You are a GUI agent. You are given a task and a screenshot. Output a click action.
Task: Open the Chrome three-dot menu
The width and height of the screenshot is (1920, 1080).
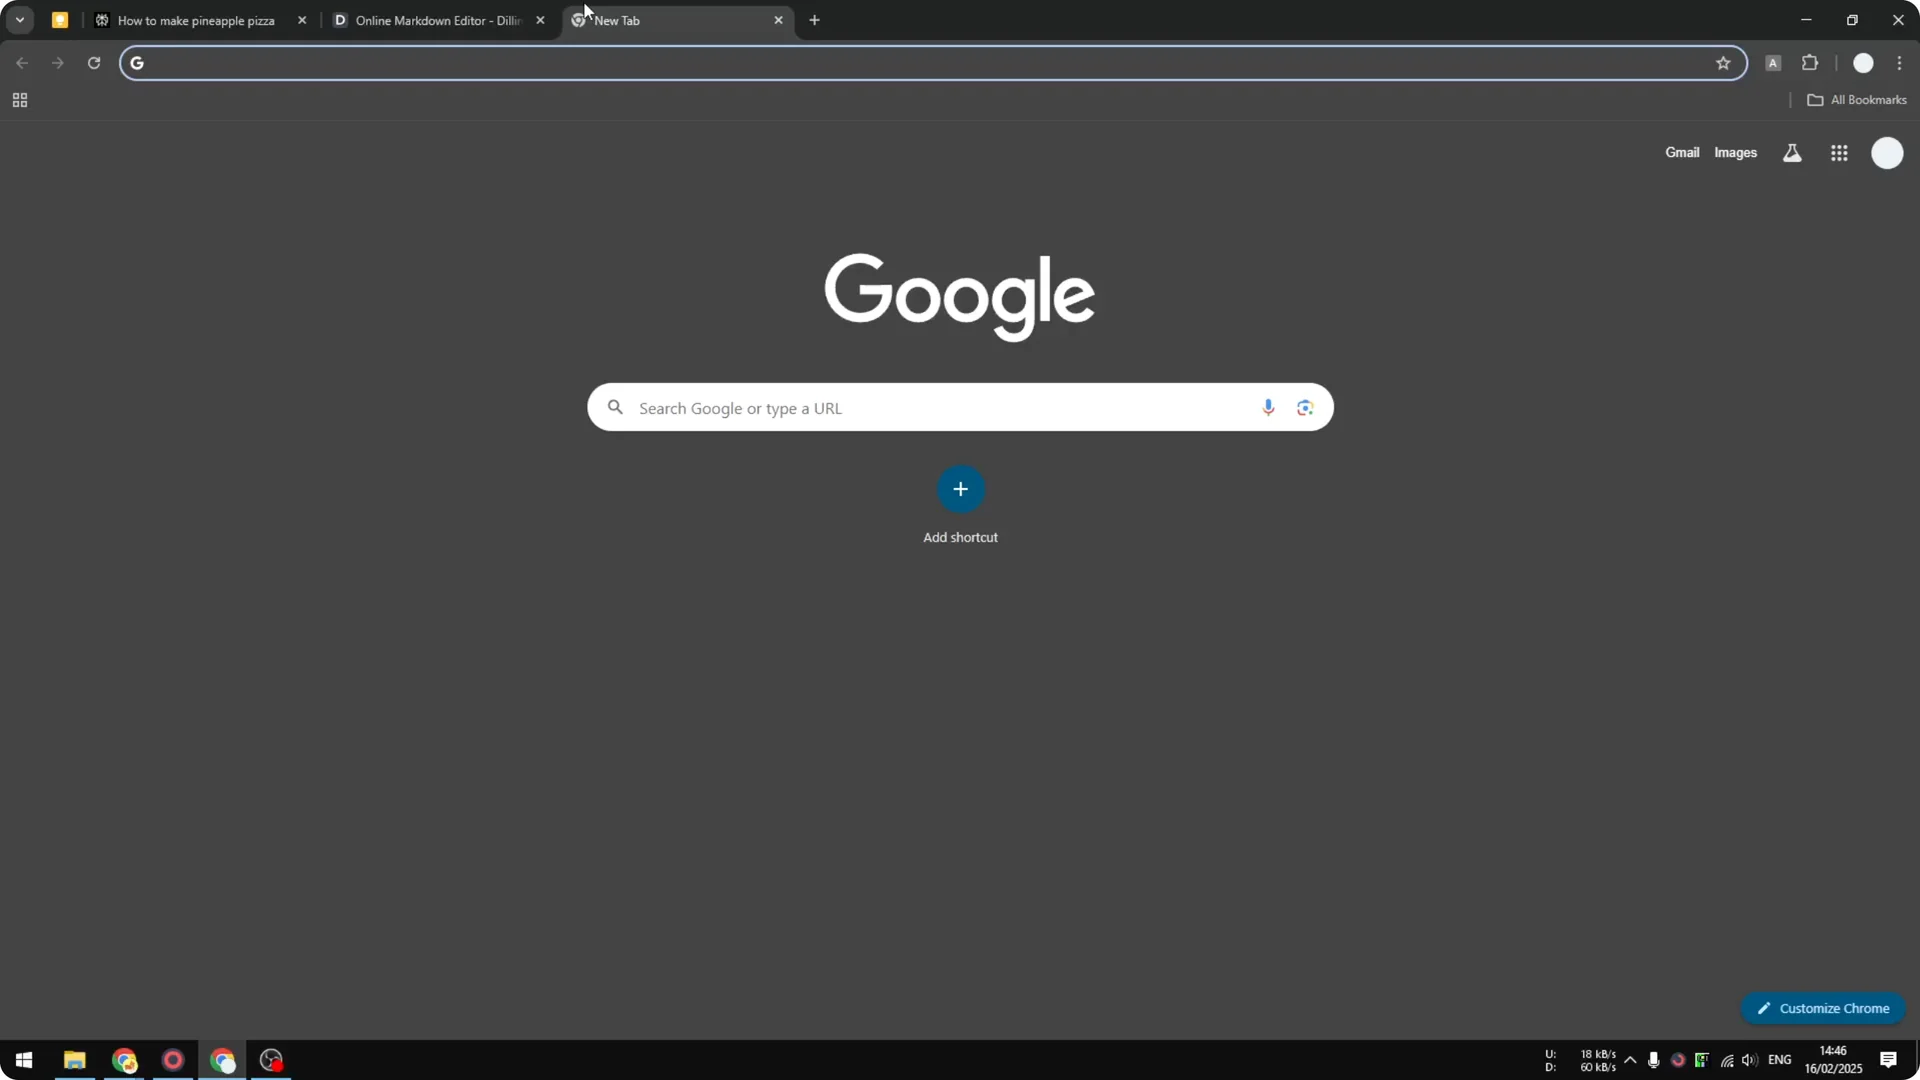click(x=1901, y=62)
